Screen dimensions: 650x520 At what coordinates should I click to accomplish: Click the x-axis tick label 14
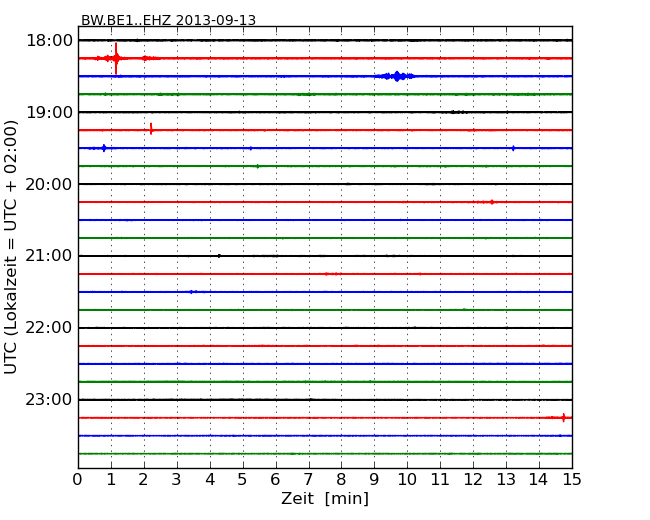538,479
